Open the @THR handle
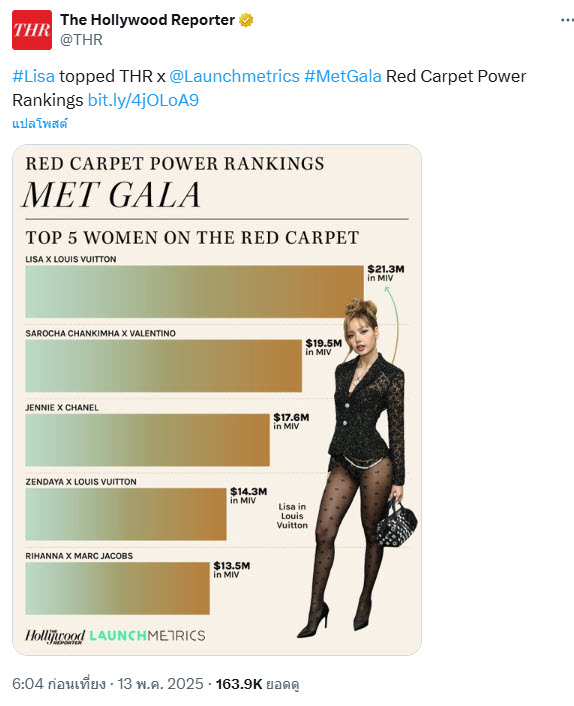Viewport: 574px width, 706px height. pyautogui.click(x=81, y=40)
